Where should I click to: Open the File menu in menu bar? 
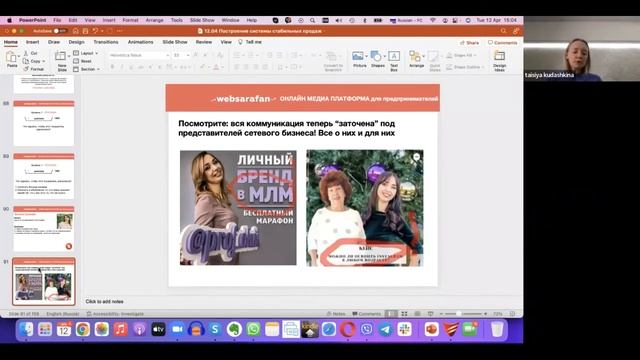57,20
